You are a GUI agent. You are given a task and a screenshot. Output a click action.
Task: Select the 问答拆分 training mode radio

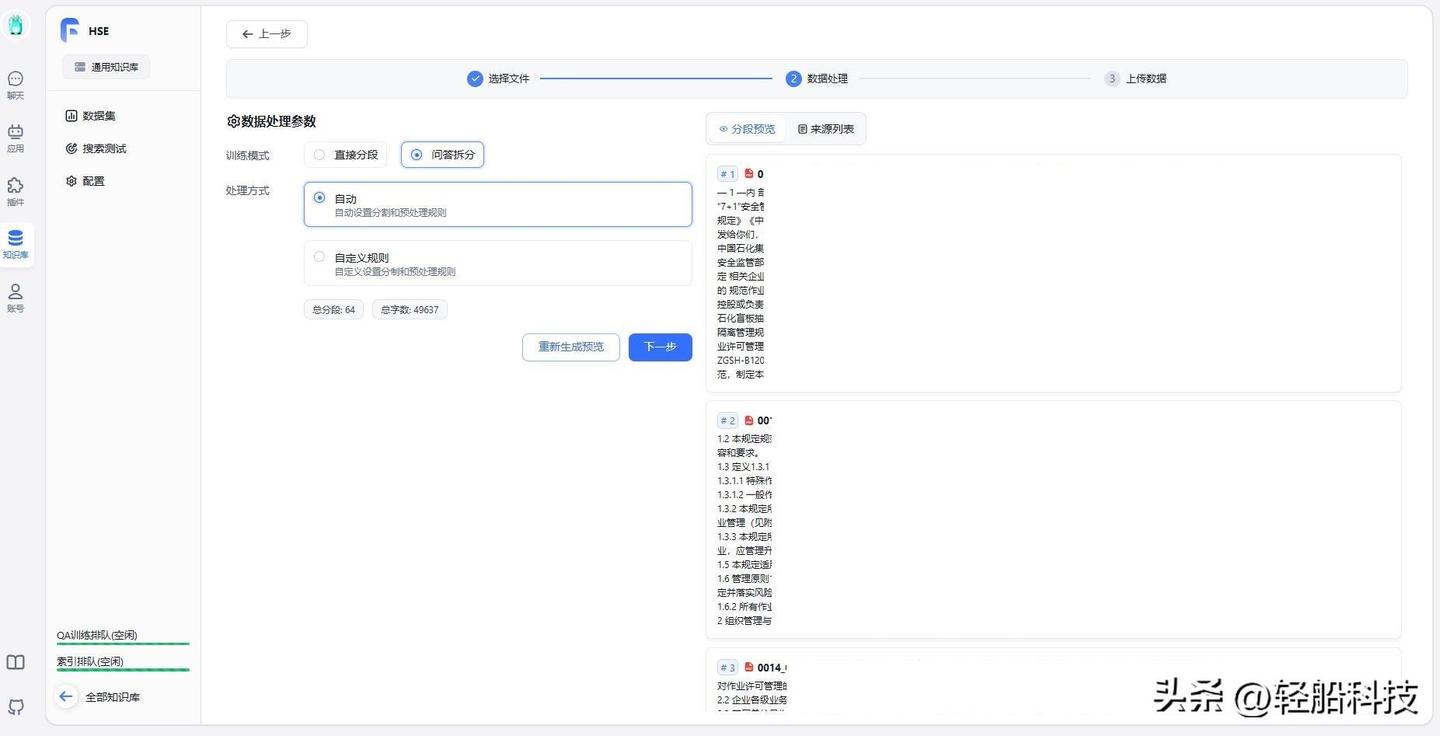coord(442,155)
